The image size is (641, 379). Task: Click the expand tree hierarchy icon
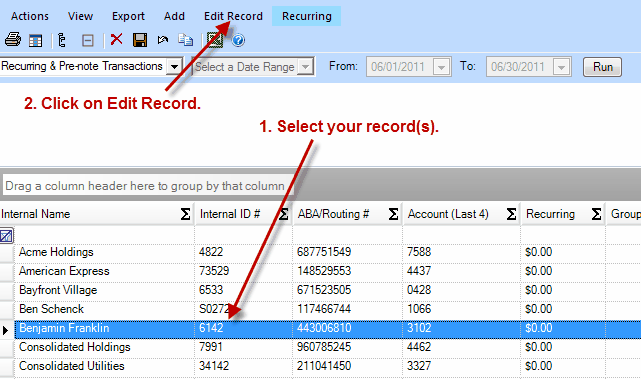(x=62, y=40)
